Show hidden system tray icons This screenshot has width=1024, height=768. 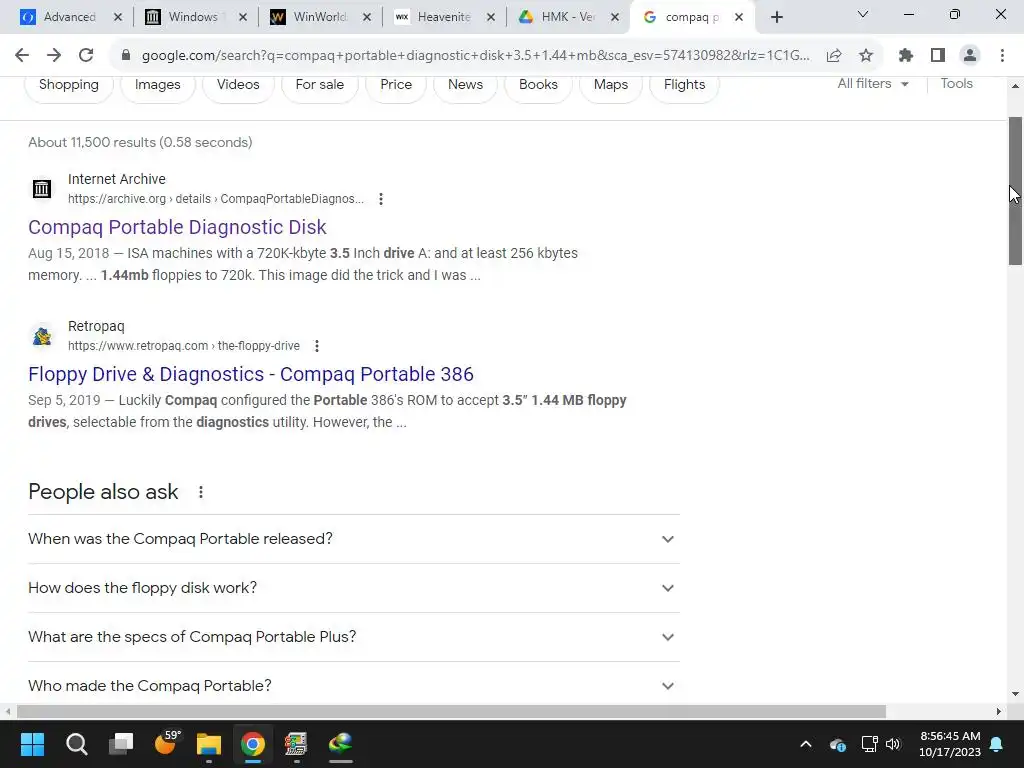click(x=806, y=744)
